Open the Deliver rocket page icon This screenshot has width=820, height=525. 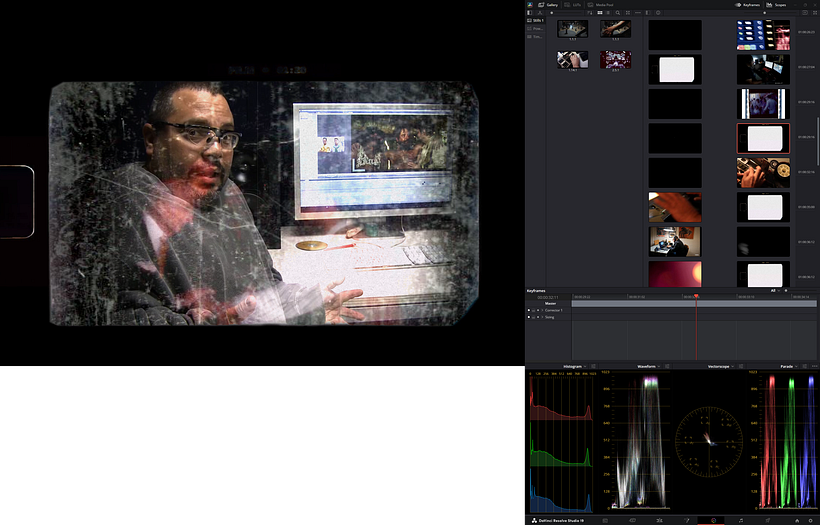coord(766,520)
